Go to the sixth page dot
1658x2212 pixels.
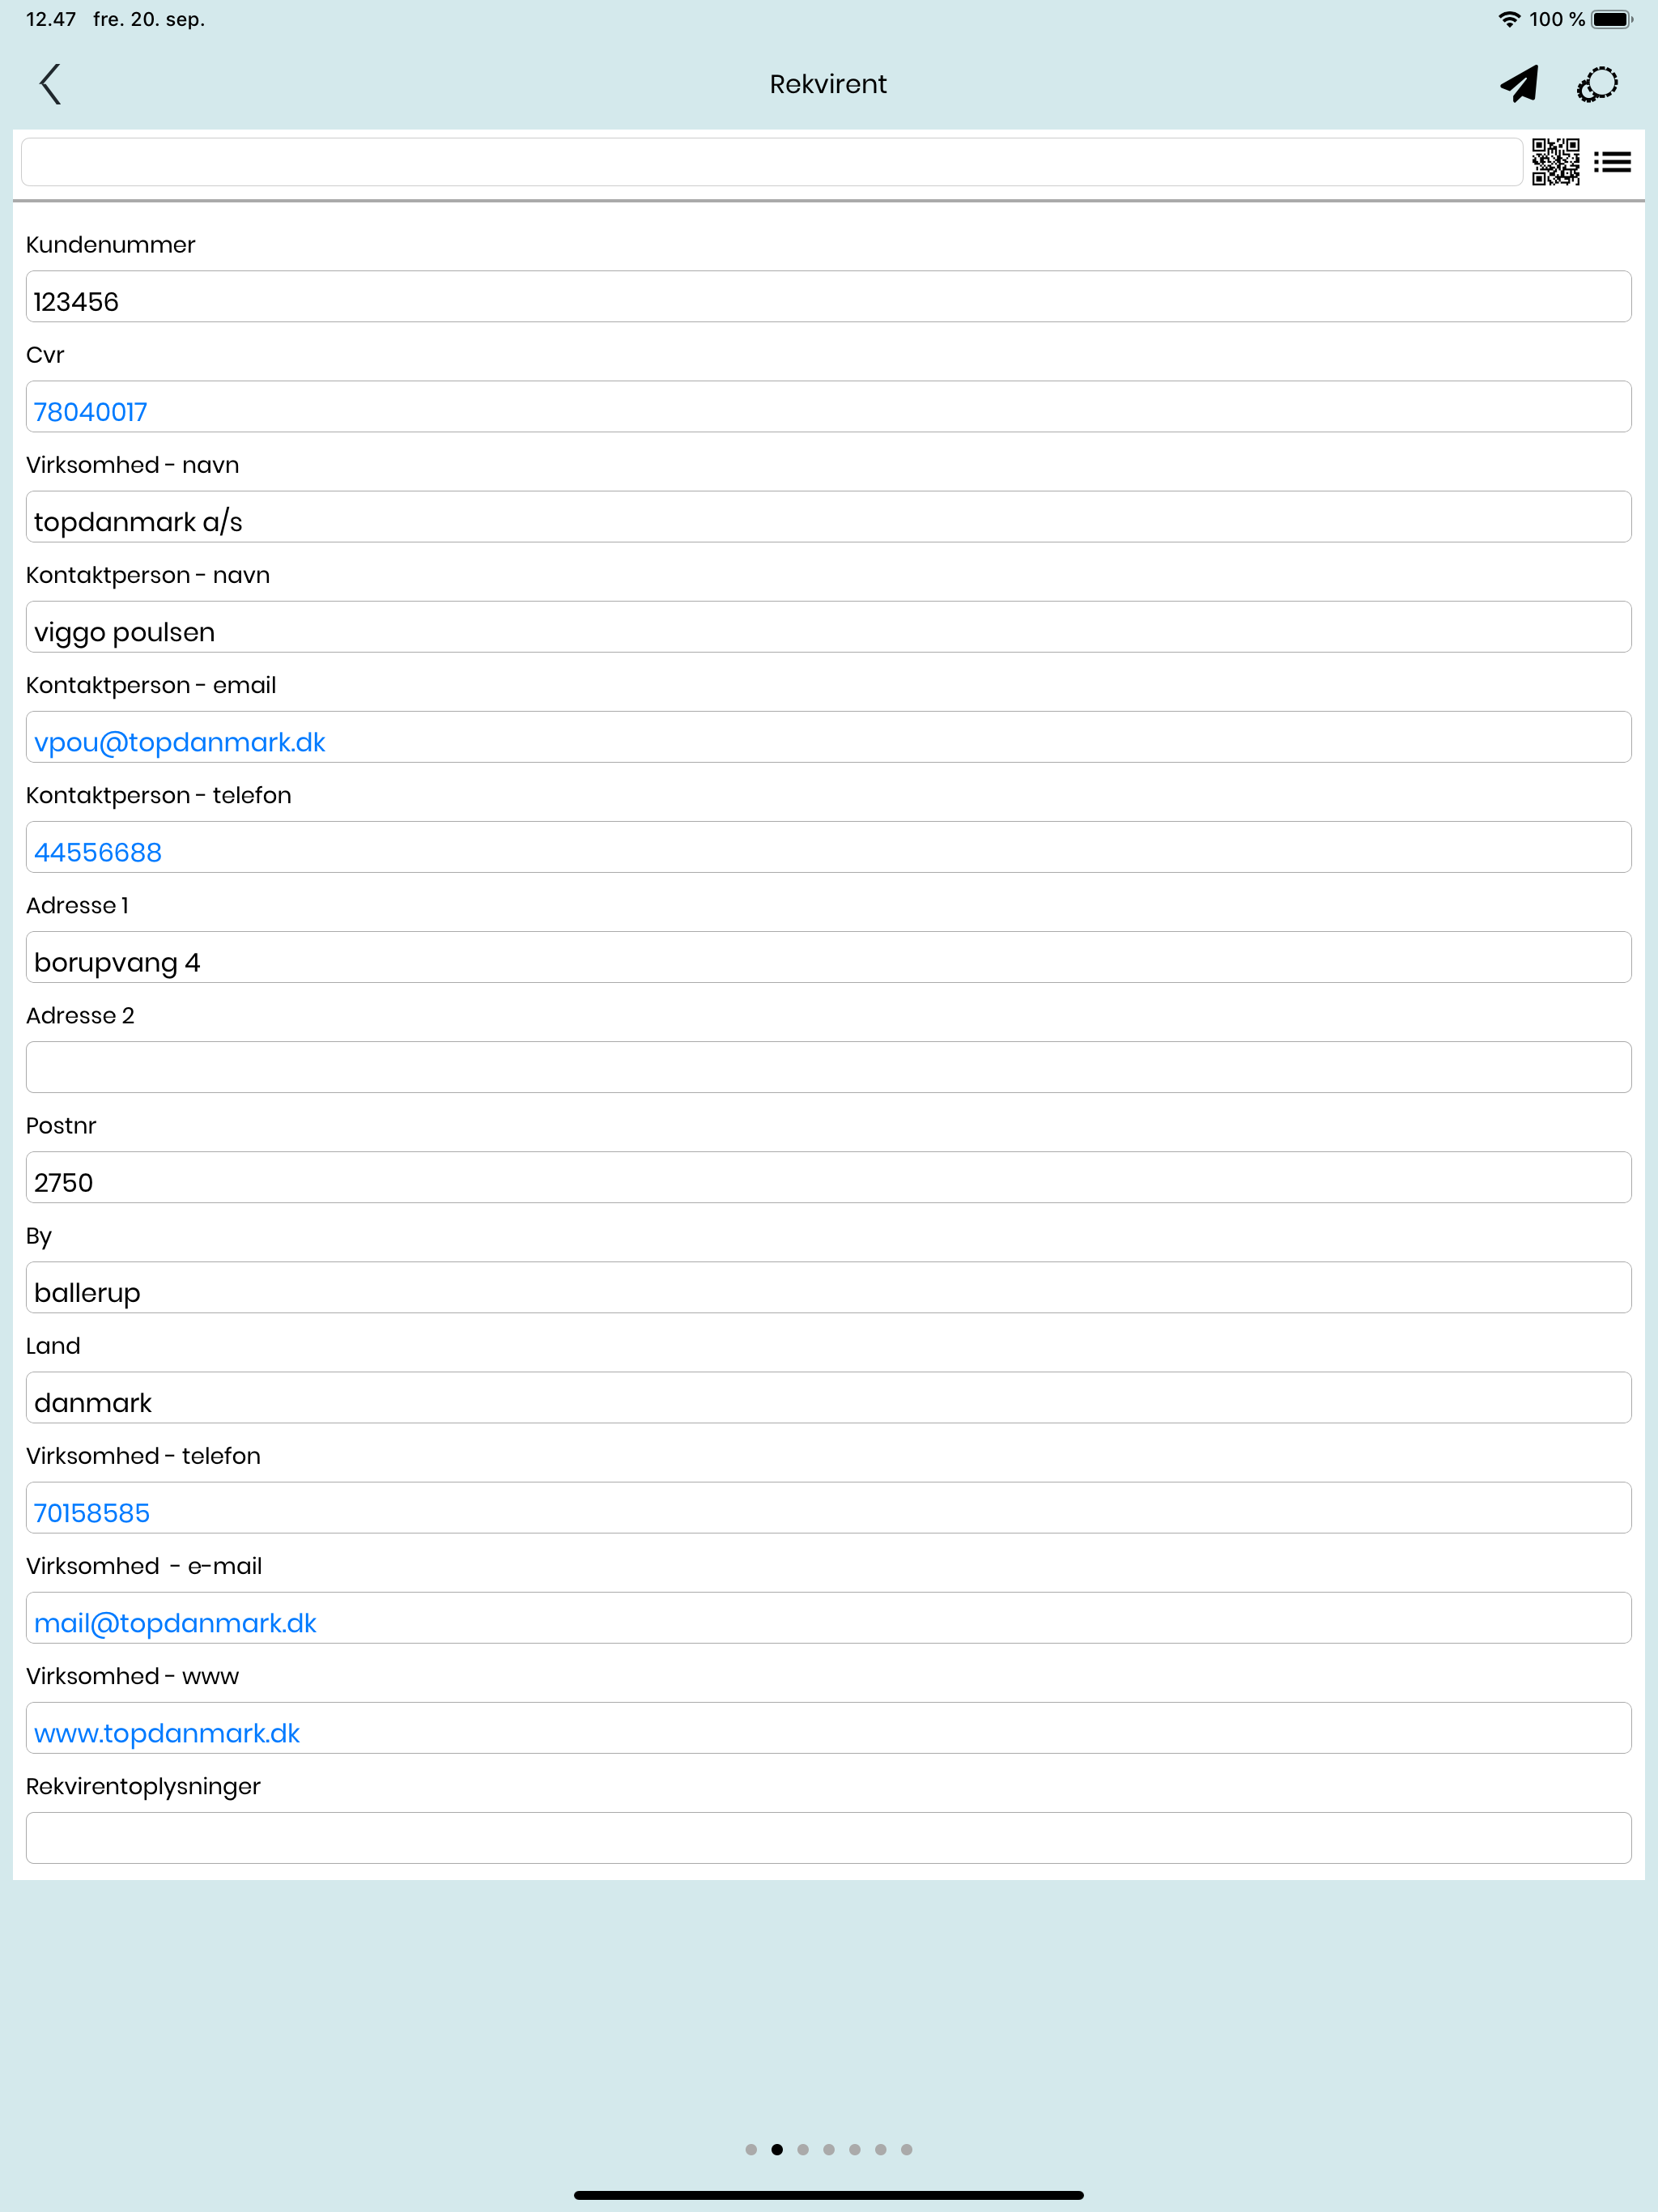[x=881, y=2149]
